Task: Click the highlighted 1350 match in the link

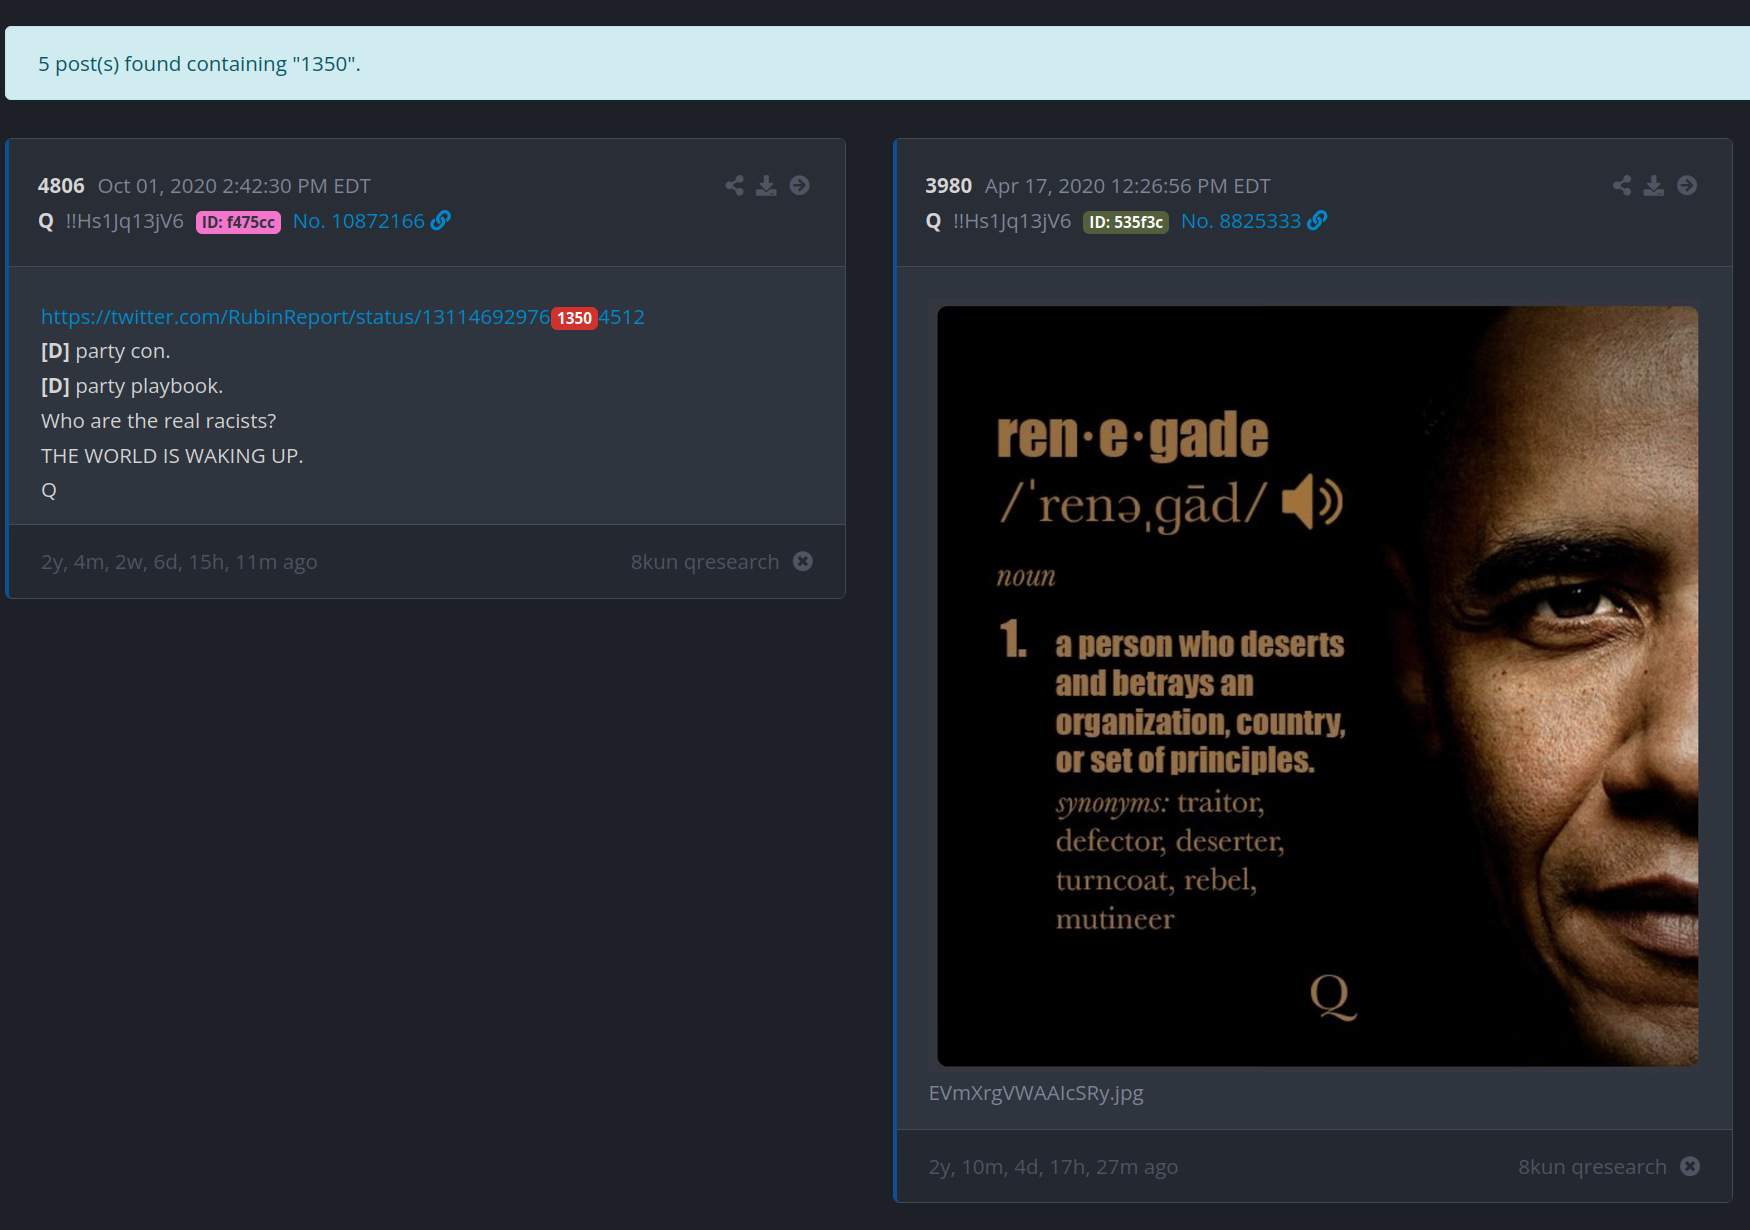Action: coord(574,318)
